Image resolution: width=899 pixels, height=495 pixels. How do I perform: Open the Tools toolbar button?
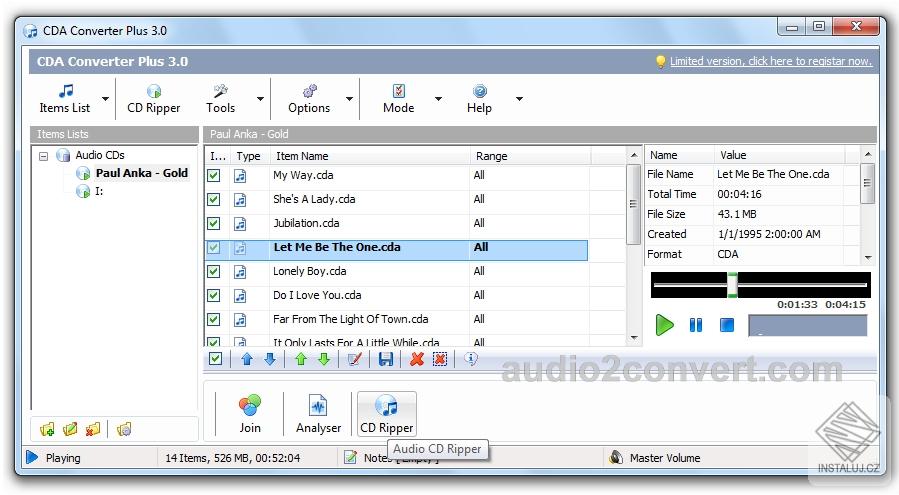pos(221,99)
